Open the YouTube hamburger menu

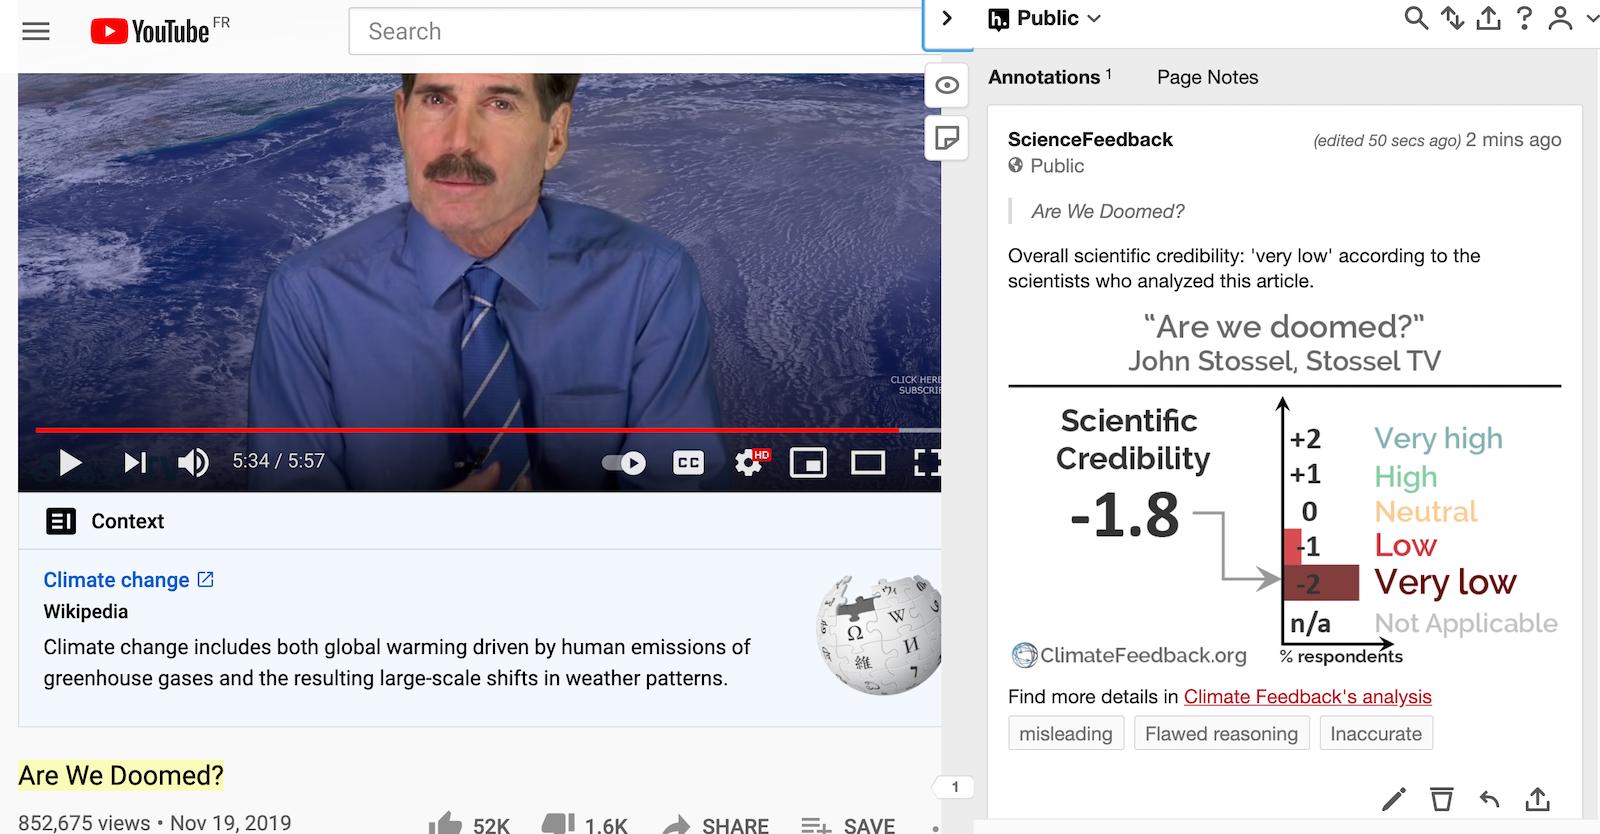(x=36, y=31)
